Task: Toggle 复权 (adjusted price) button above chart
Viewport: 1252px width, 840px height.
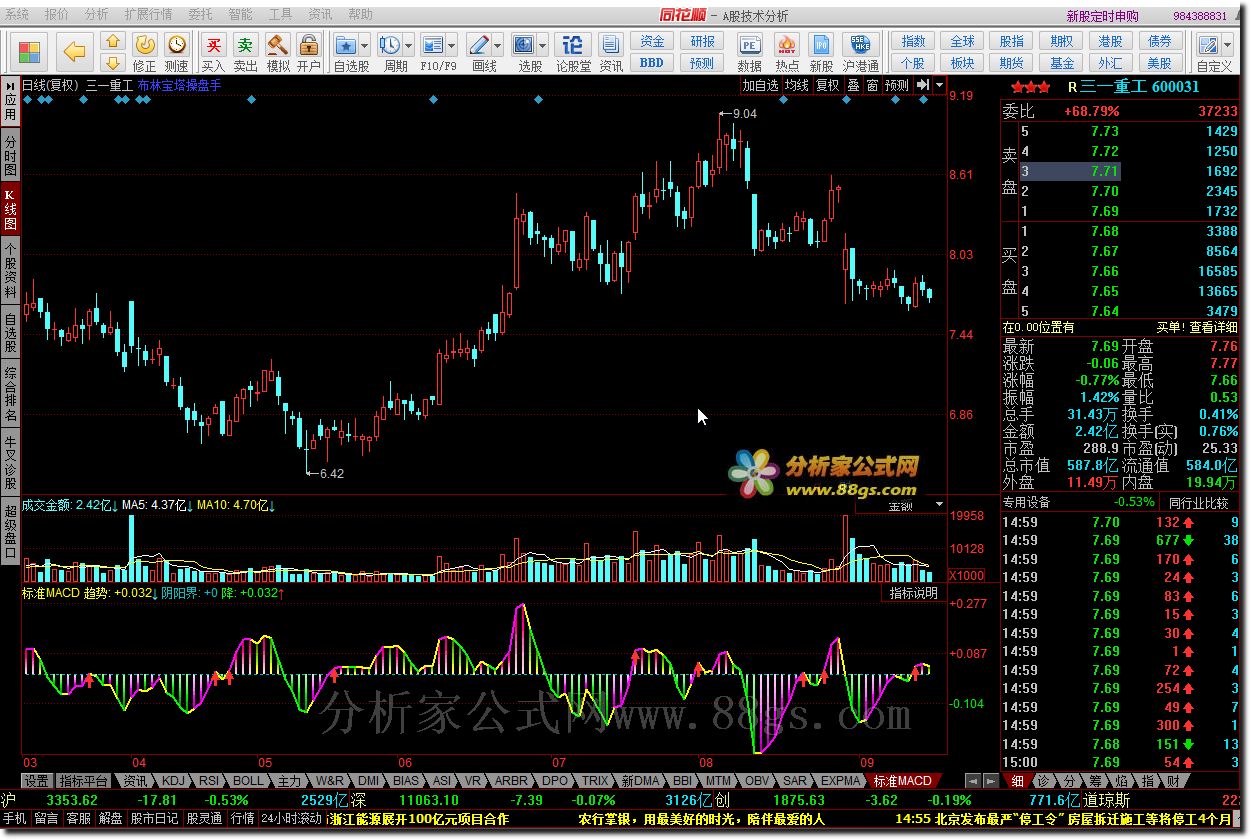Action: point(827,85)
